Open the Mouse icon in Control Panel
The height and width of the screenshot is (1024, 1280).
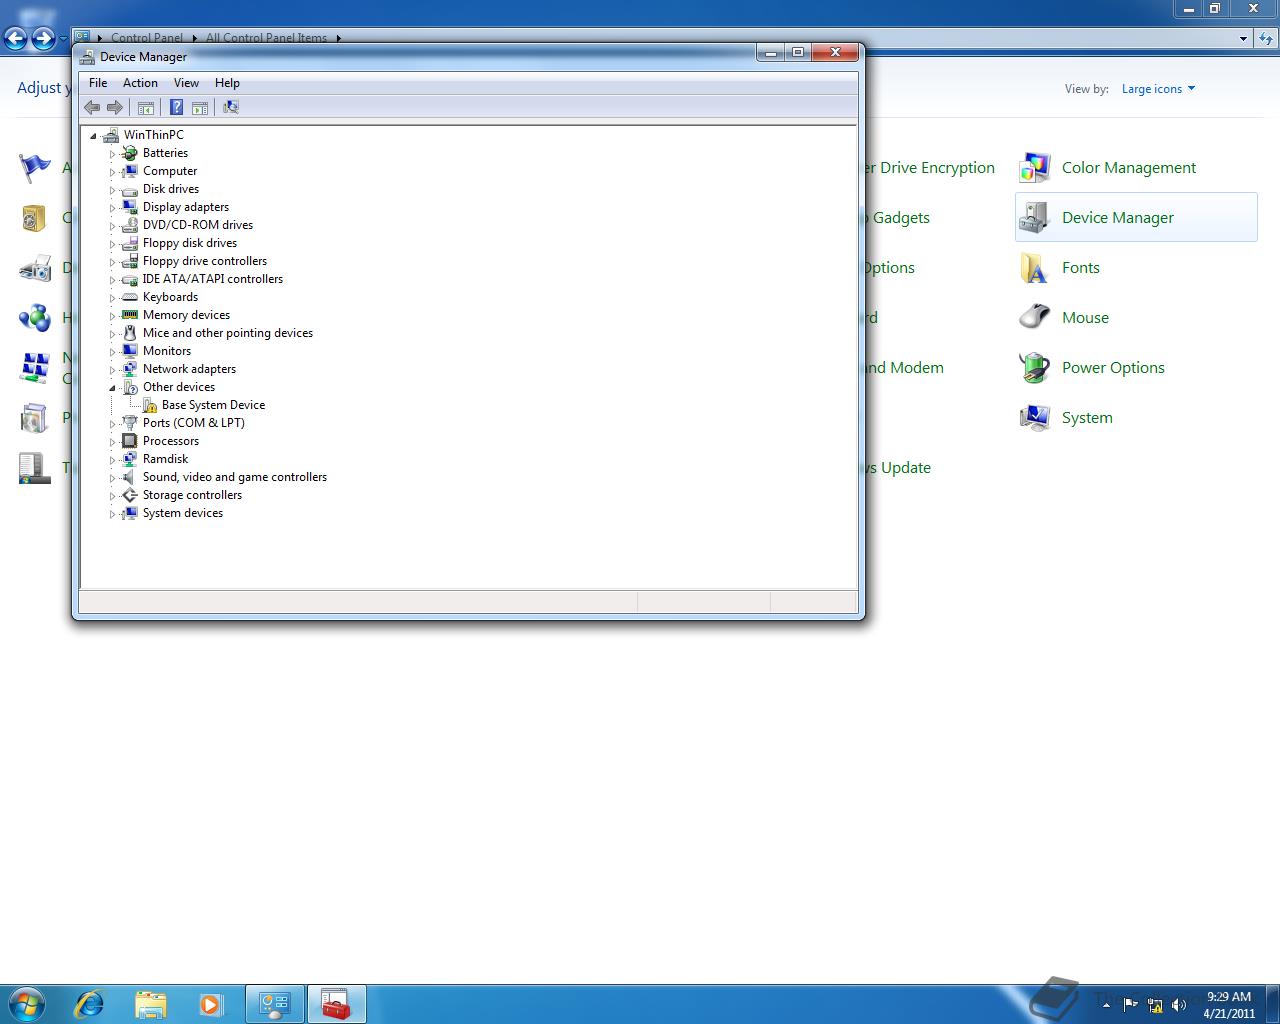[x=1035, y=317]
